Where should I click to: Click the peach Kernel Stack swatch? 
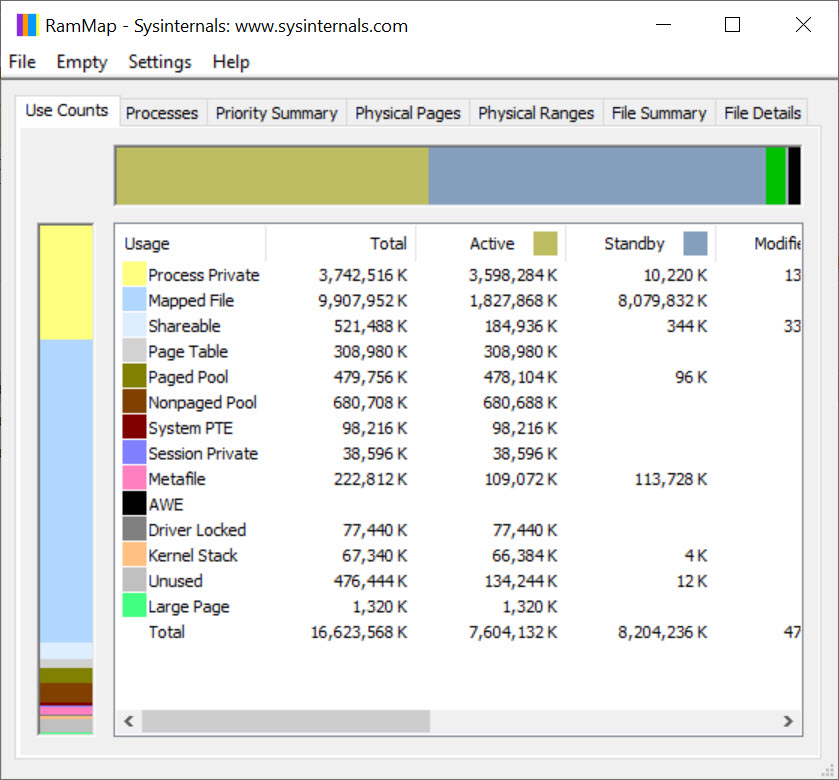134,555
